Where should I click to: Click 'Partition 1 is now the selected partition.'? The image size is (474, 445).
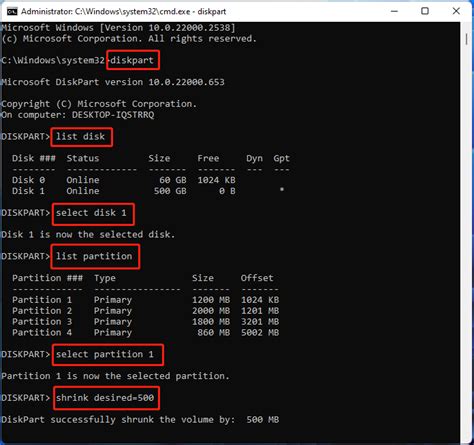click(x=115, y=376)
